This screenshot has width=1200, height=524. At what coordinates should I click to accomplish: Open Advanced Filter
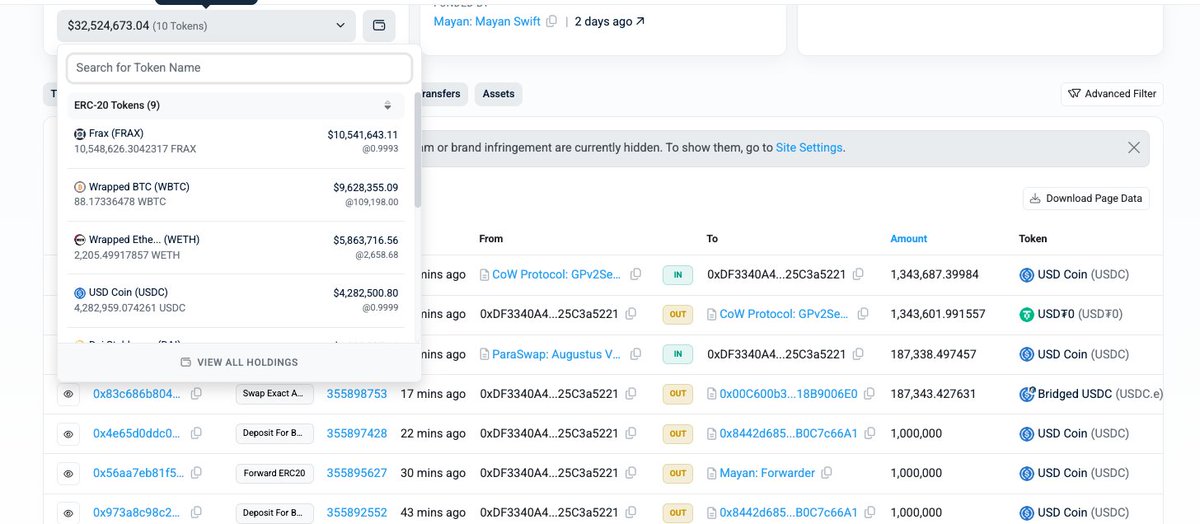pos(1112,94)
